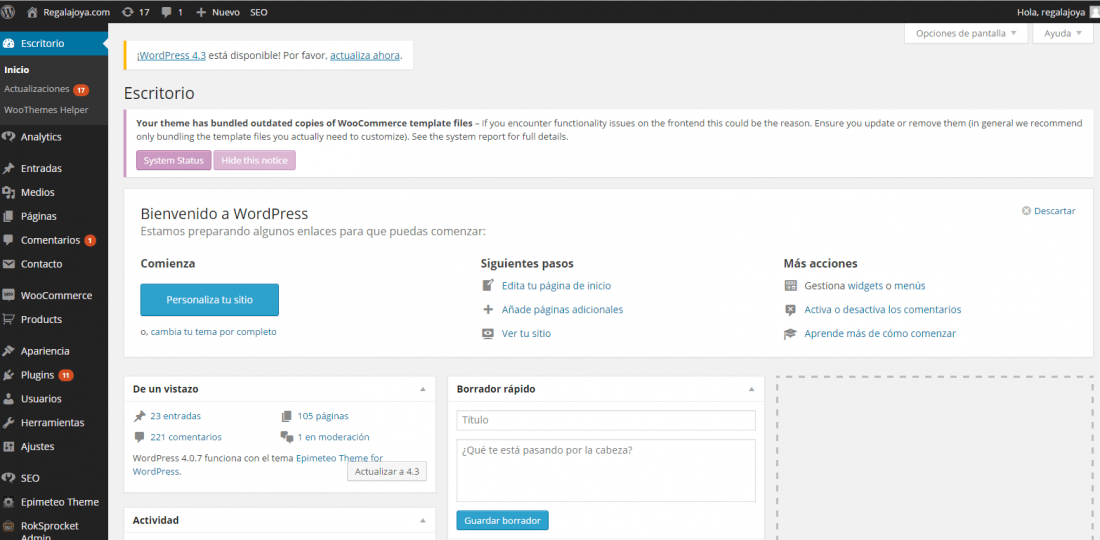This screenshot has height=540, width=1100.
Task: Click Hide this notice button
Action: (255, 161)
